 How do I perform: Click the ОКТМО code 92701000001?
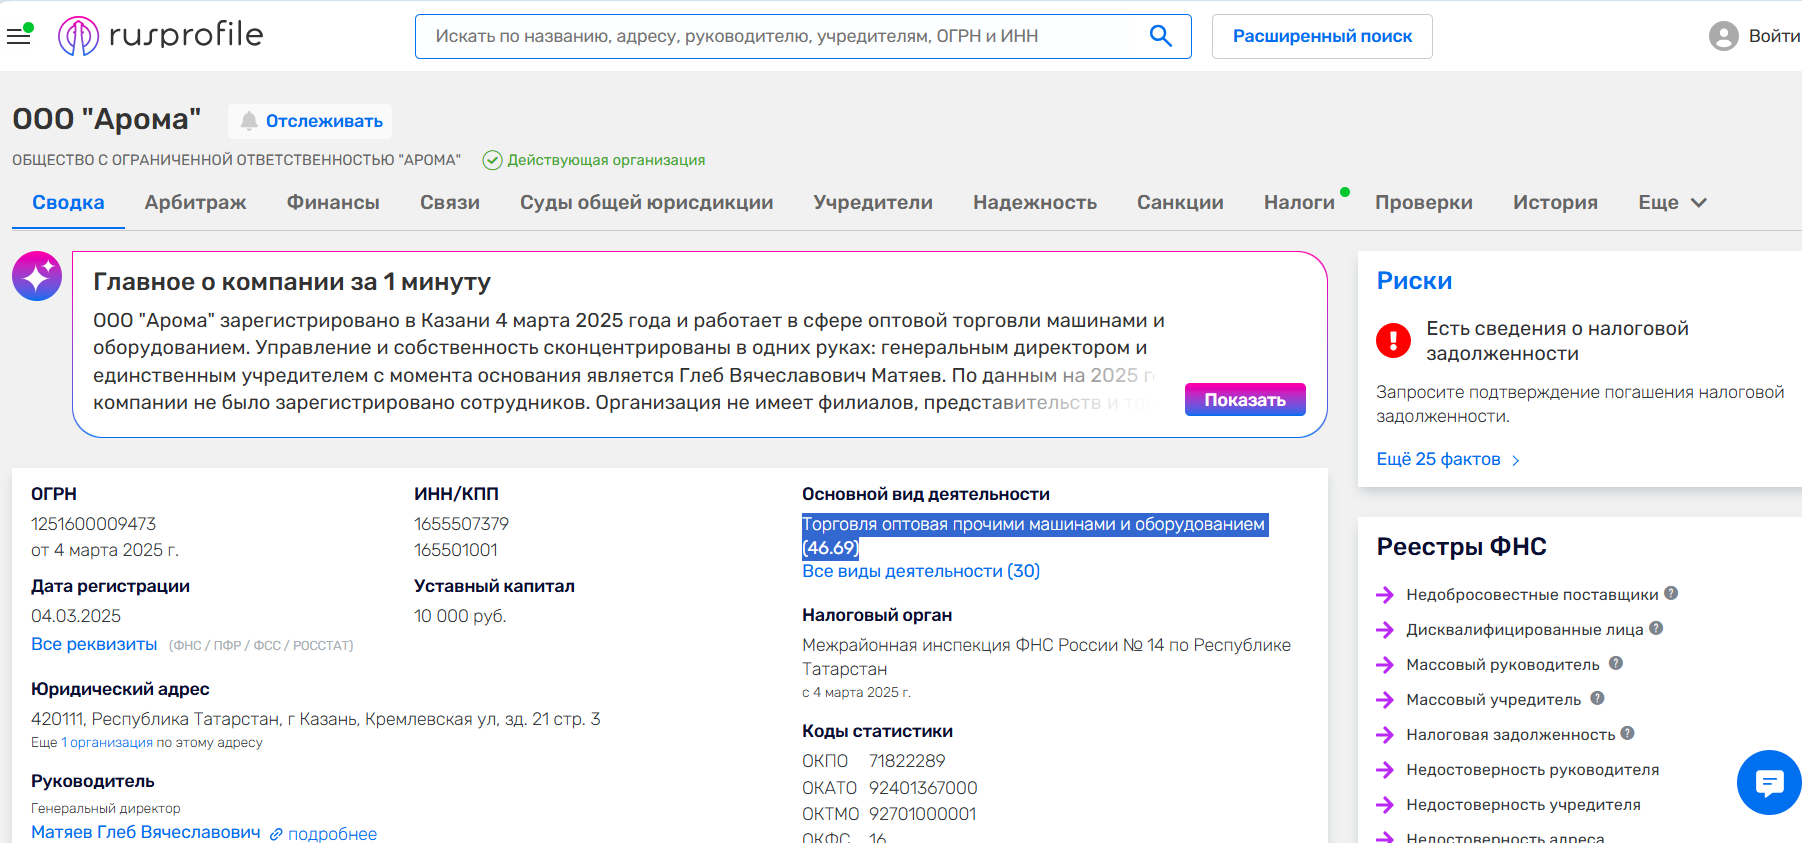pos(922,814)
